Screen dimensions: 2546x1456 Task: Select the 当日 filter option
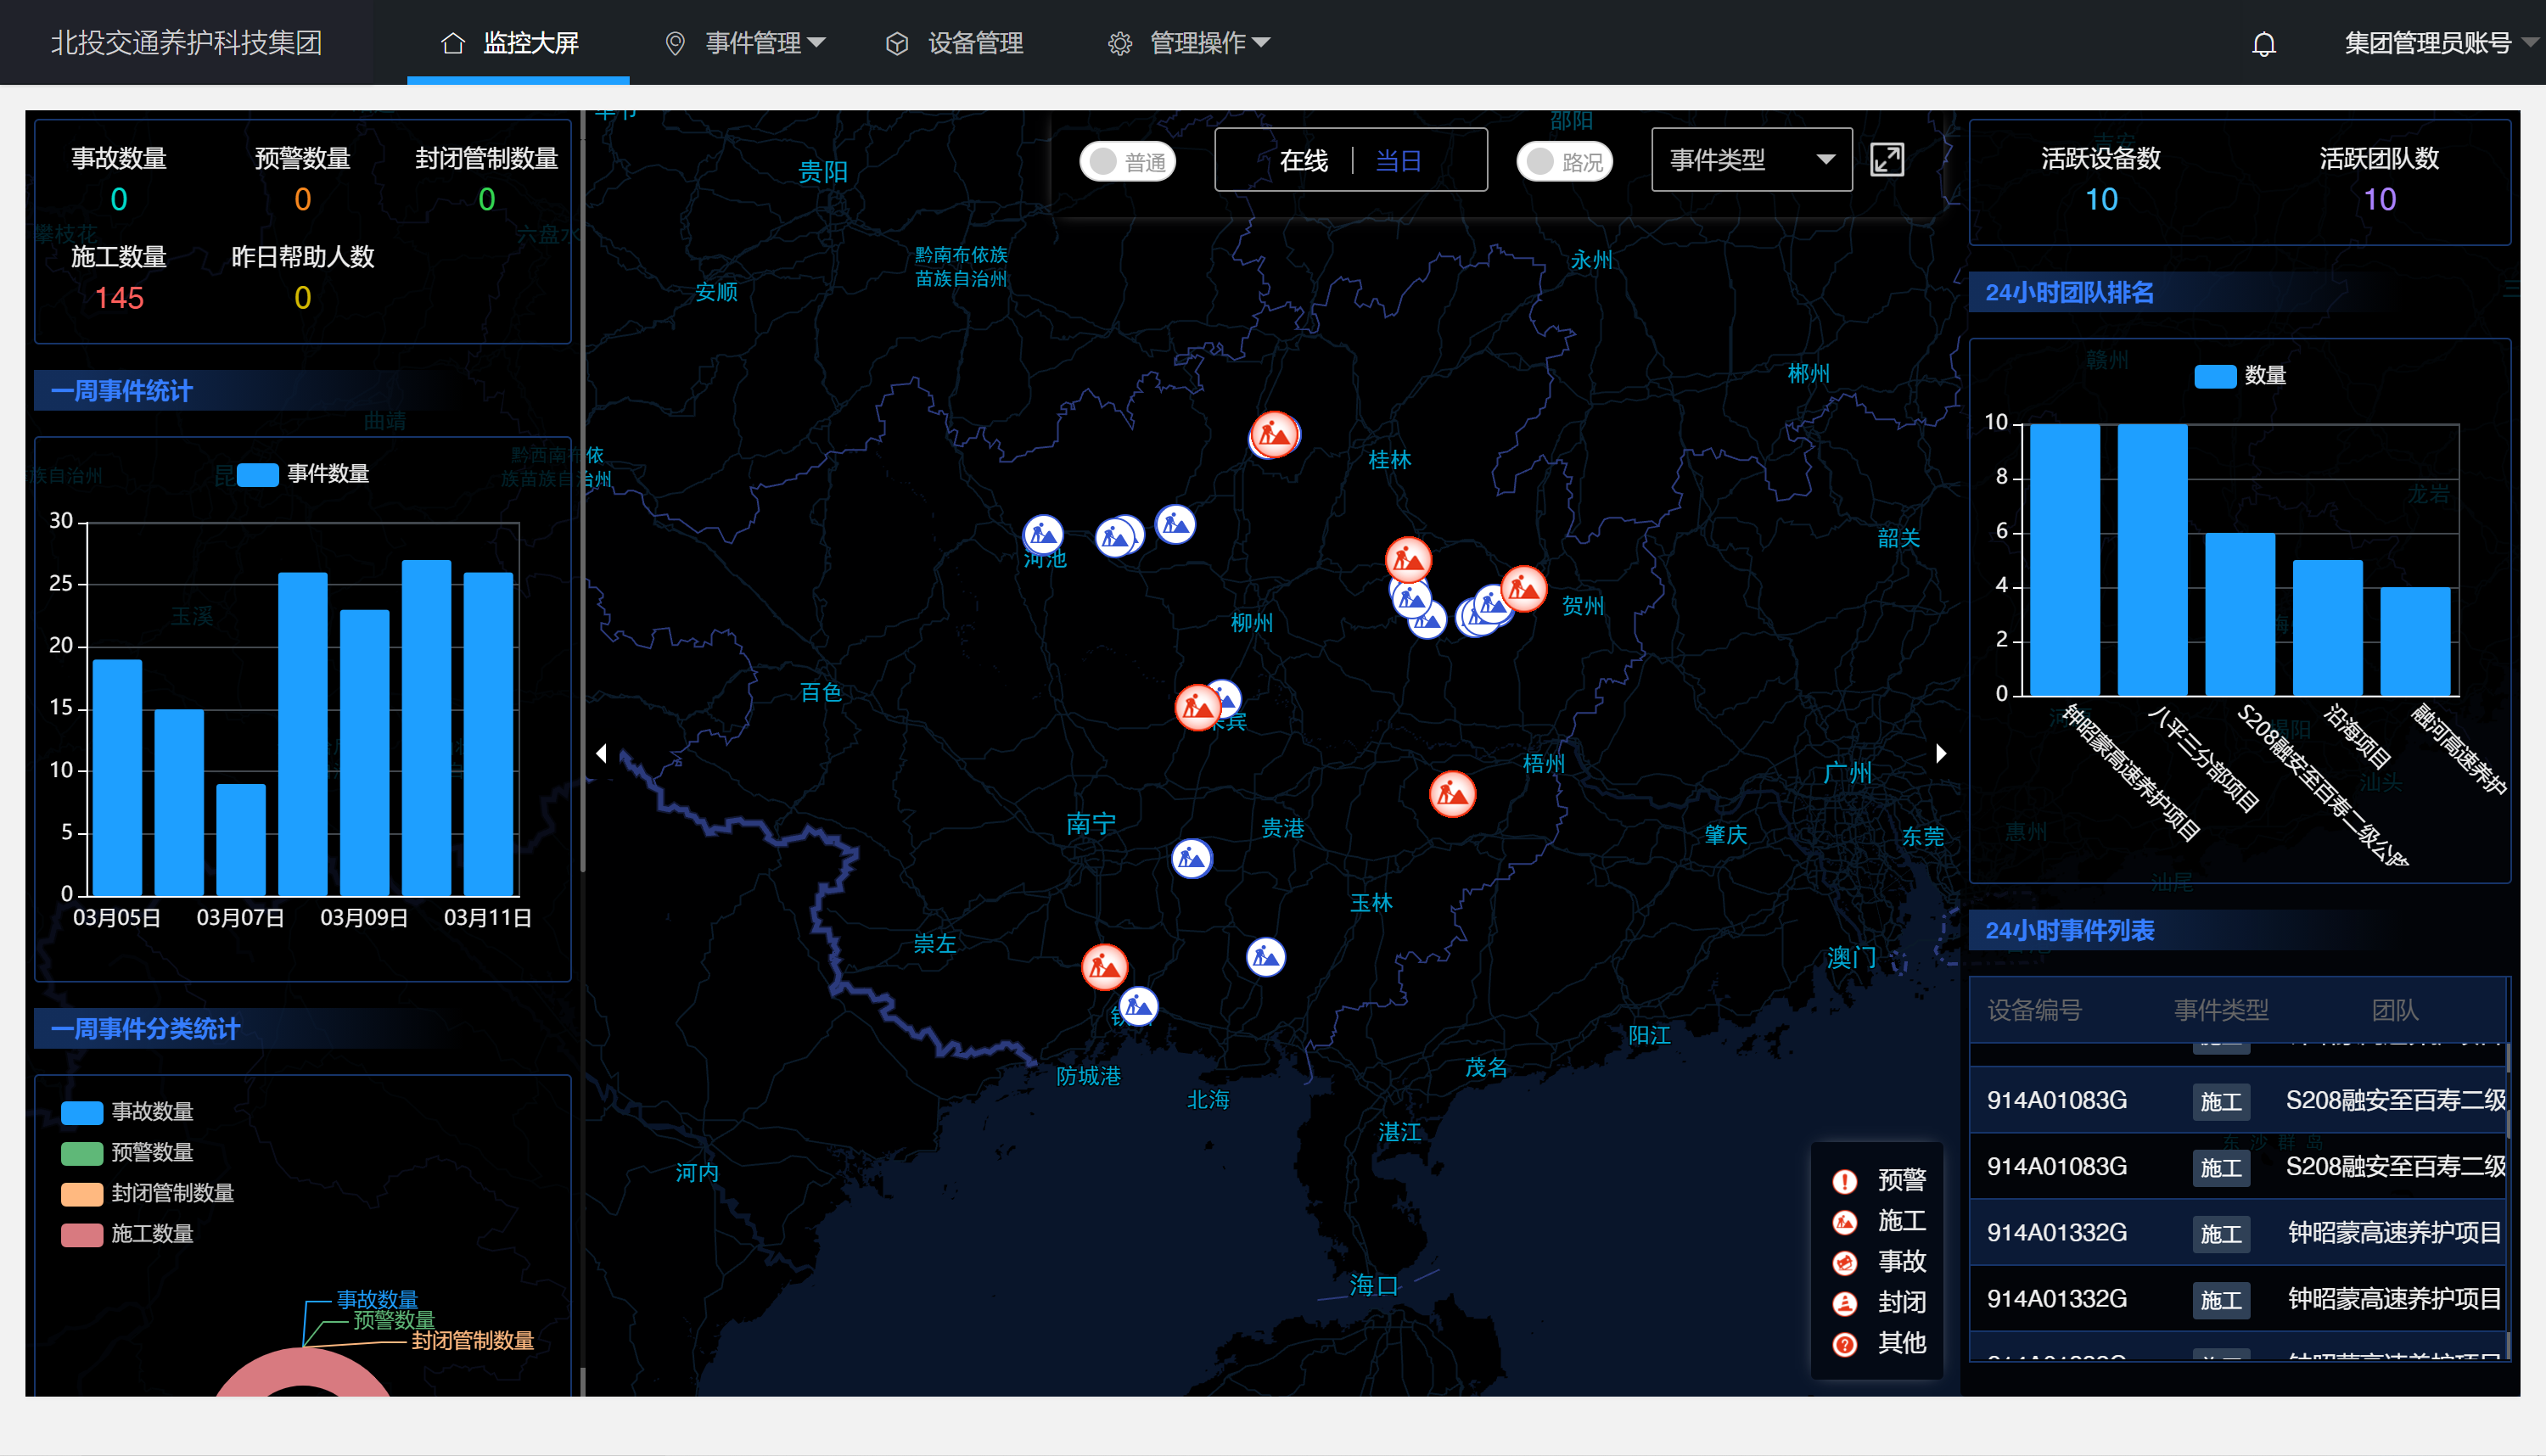pos(1398,161)
